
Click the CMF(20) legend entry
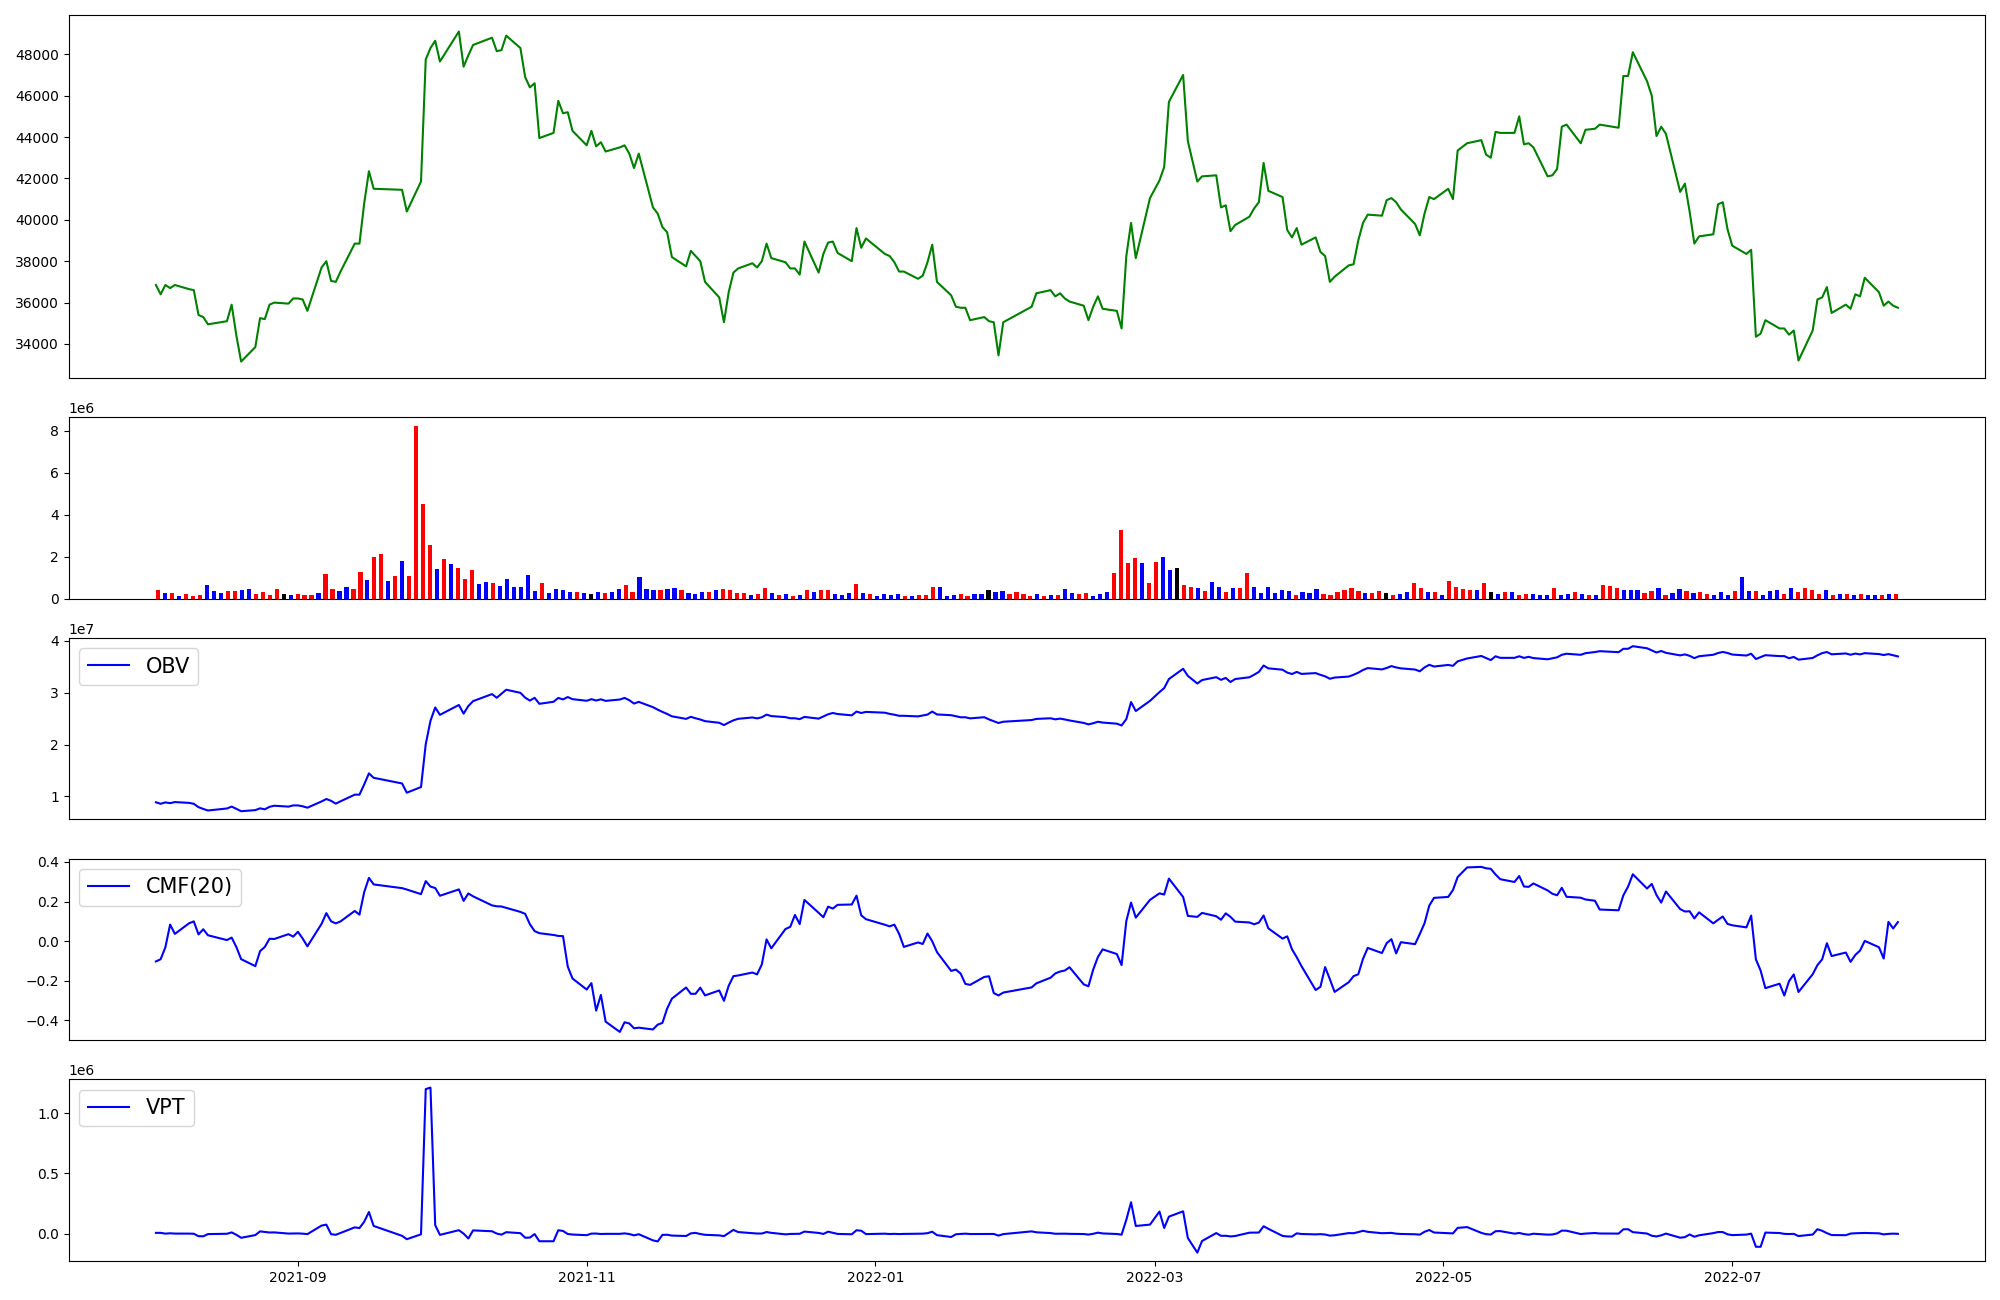click(188, 887)
